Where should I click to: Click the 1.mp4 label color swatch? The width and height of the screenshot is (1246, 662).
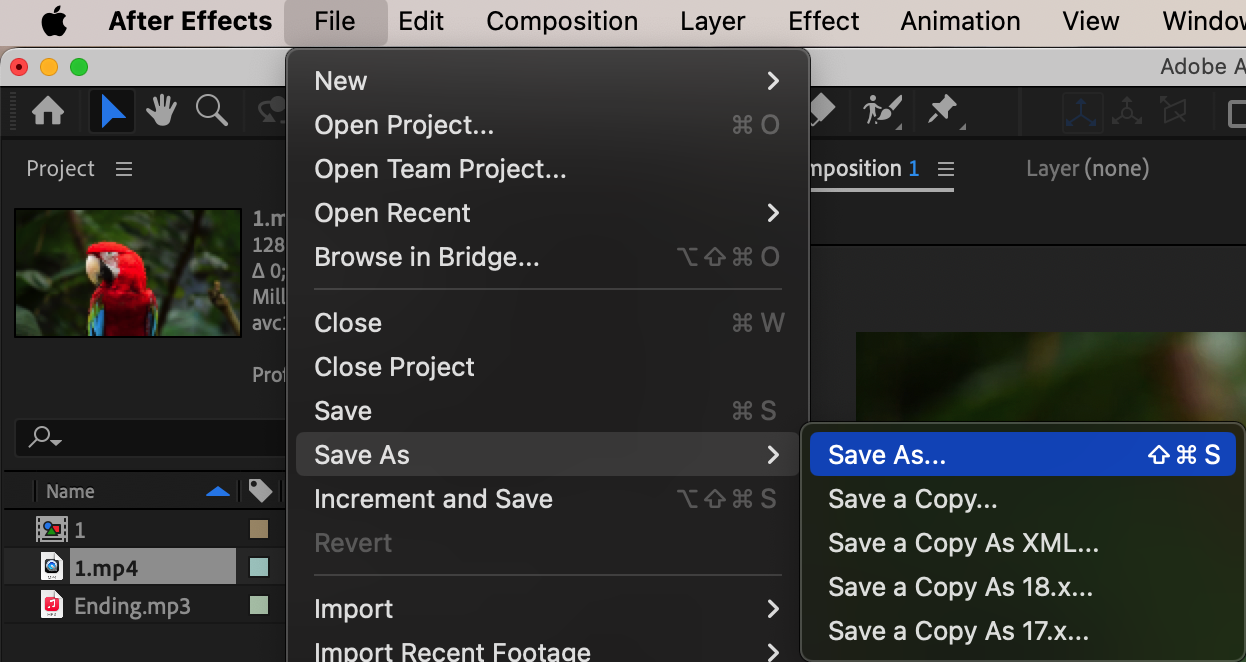click(x=259, y=568)
